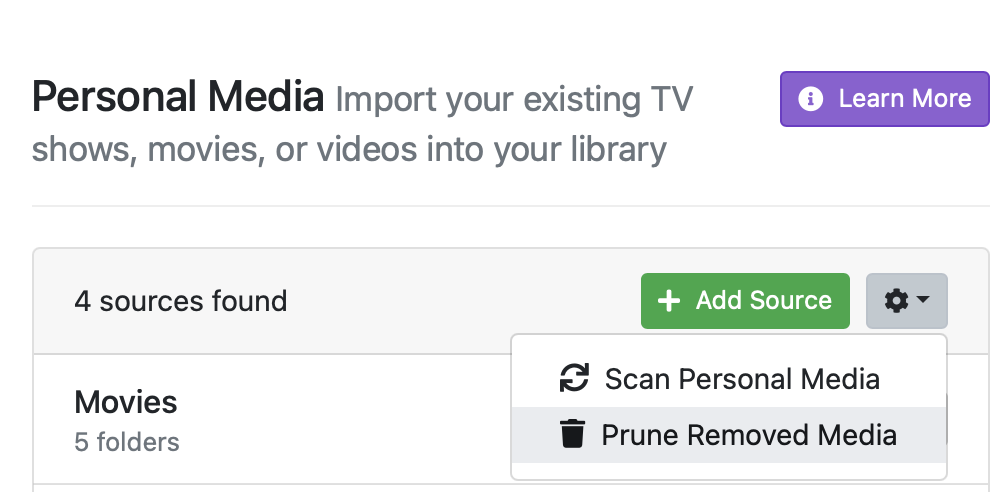Choose Prune Removed Media menu entry
This screenshot has width=1008, height=492.
[x=748, y=435]
